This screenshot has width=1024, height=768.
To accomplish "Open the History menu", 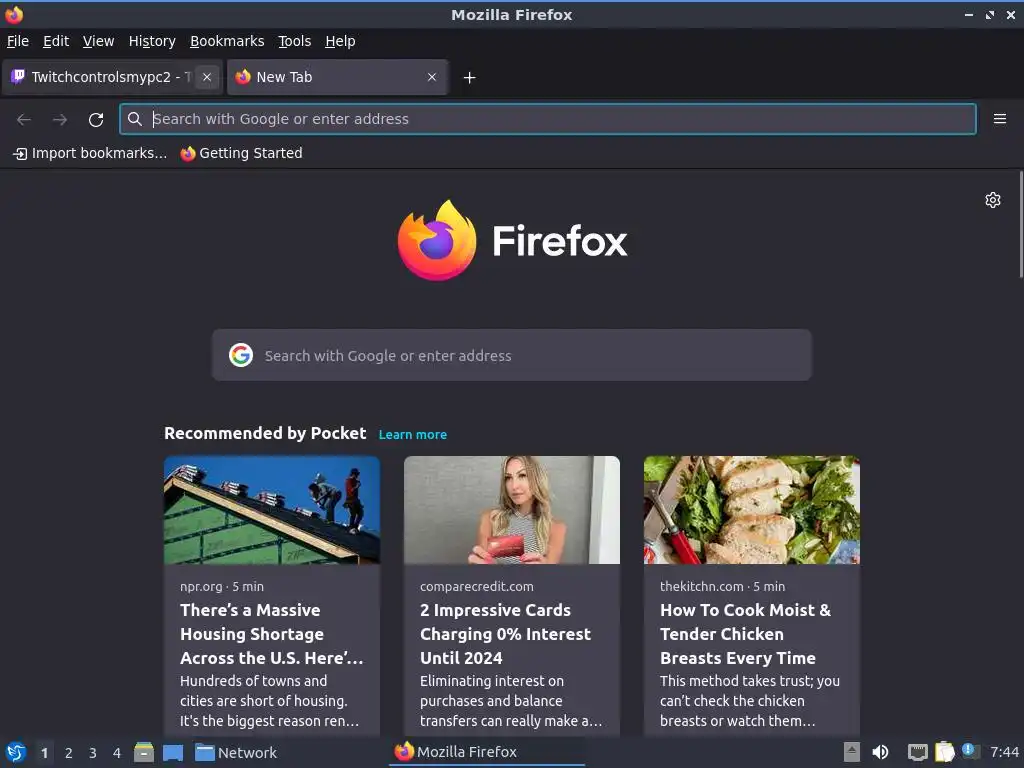I will [x=152, y=41].
